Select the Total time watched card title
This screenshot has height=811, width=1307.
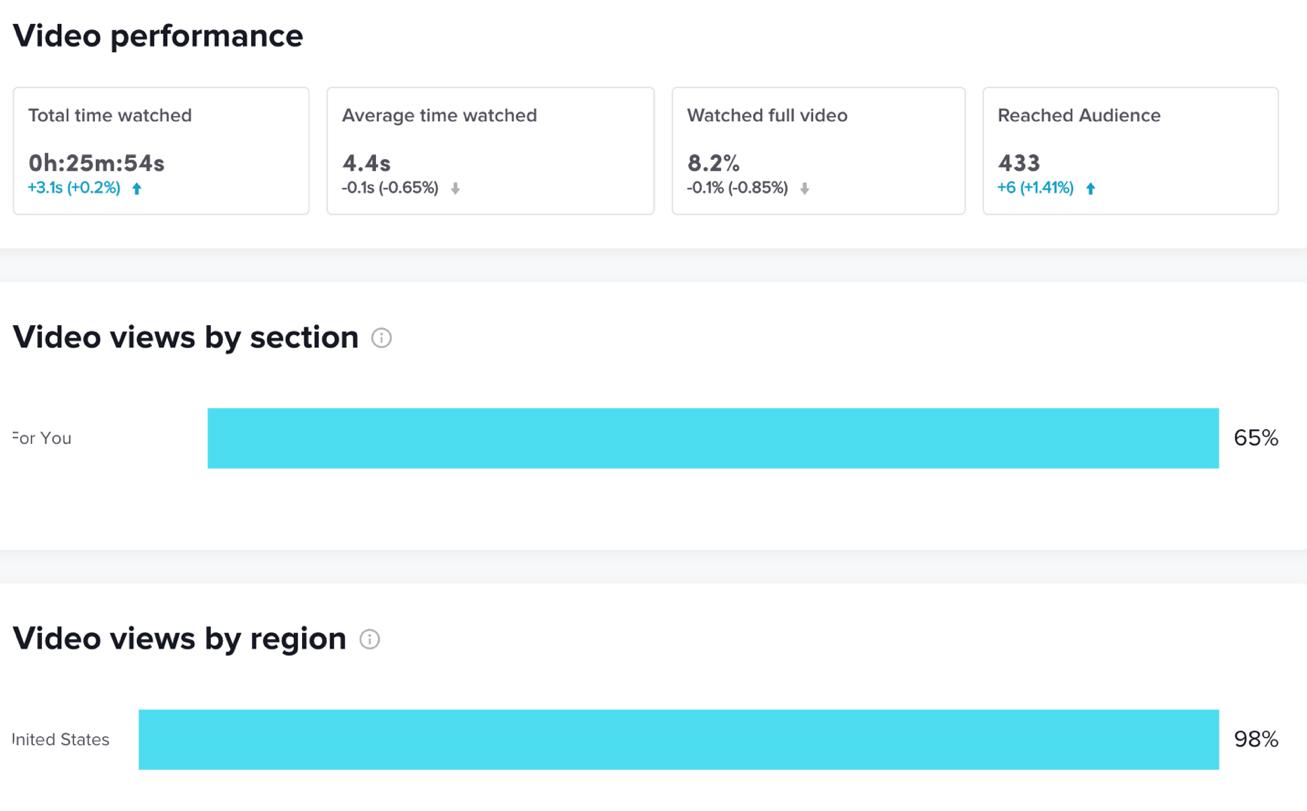pyautogui.click(x=110, y=116)
